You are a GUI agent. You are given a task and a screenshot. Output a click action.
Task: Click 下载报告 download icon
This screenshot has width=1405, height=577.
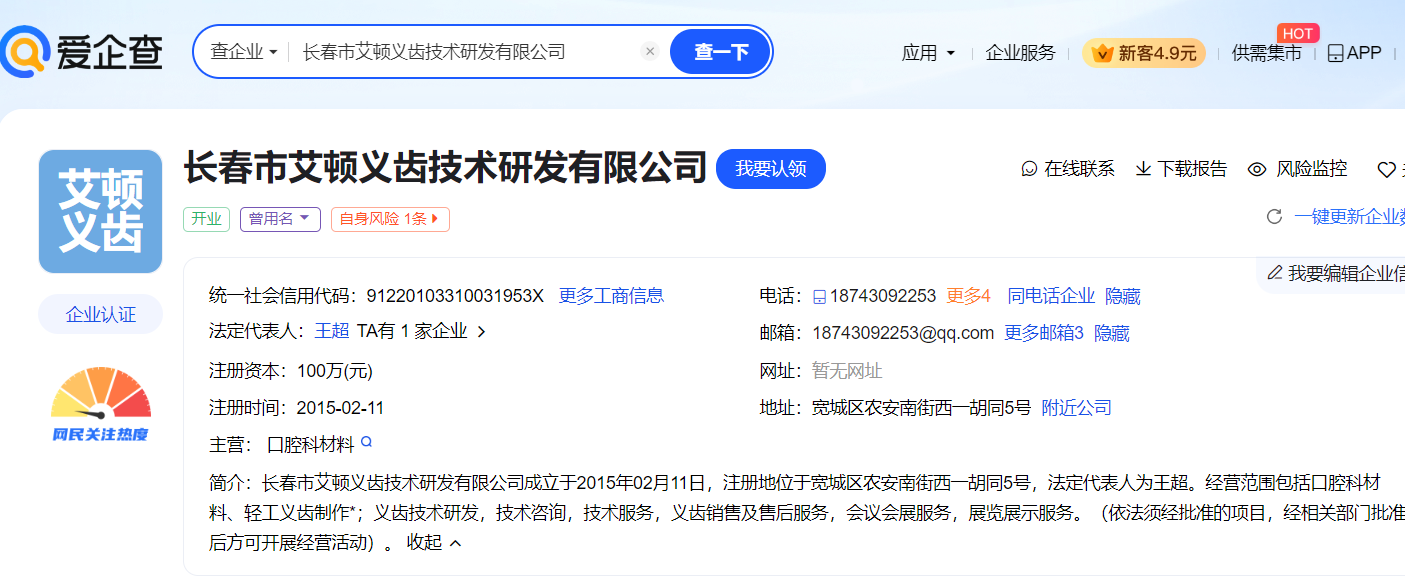(x=1143, y=169)
